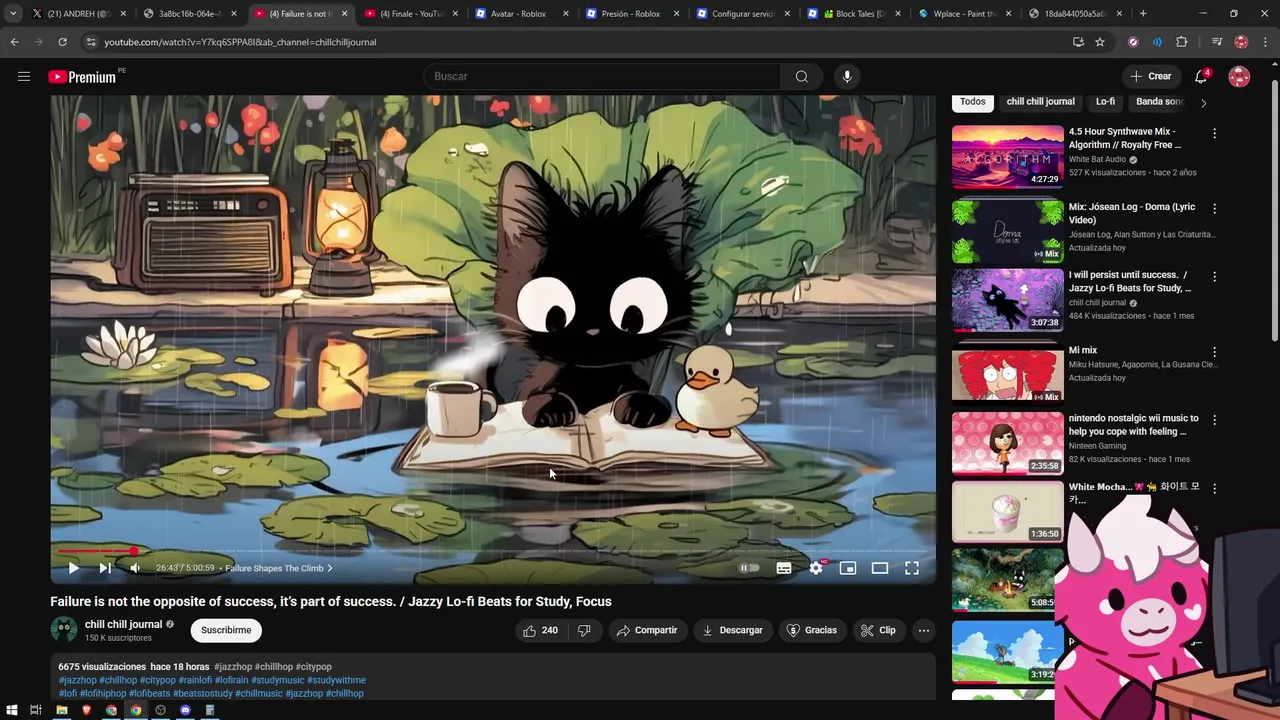Select the Todos filter chip

[x=972, y=101]
